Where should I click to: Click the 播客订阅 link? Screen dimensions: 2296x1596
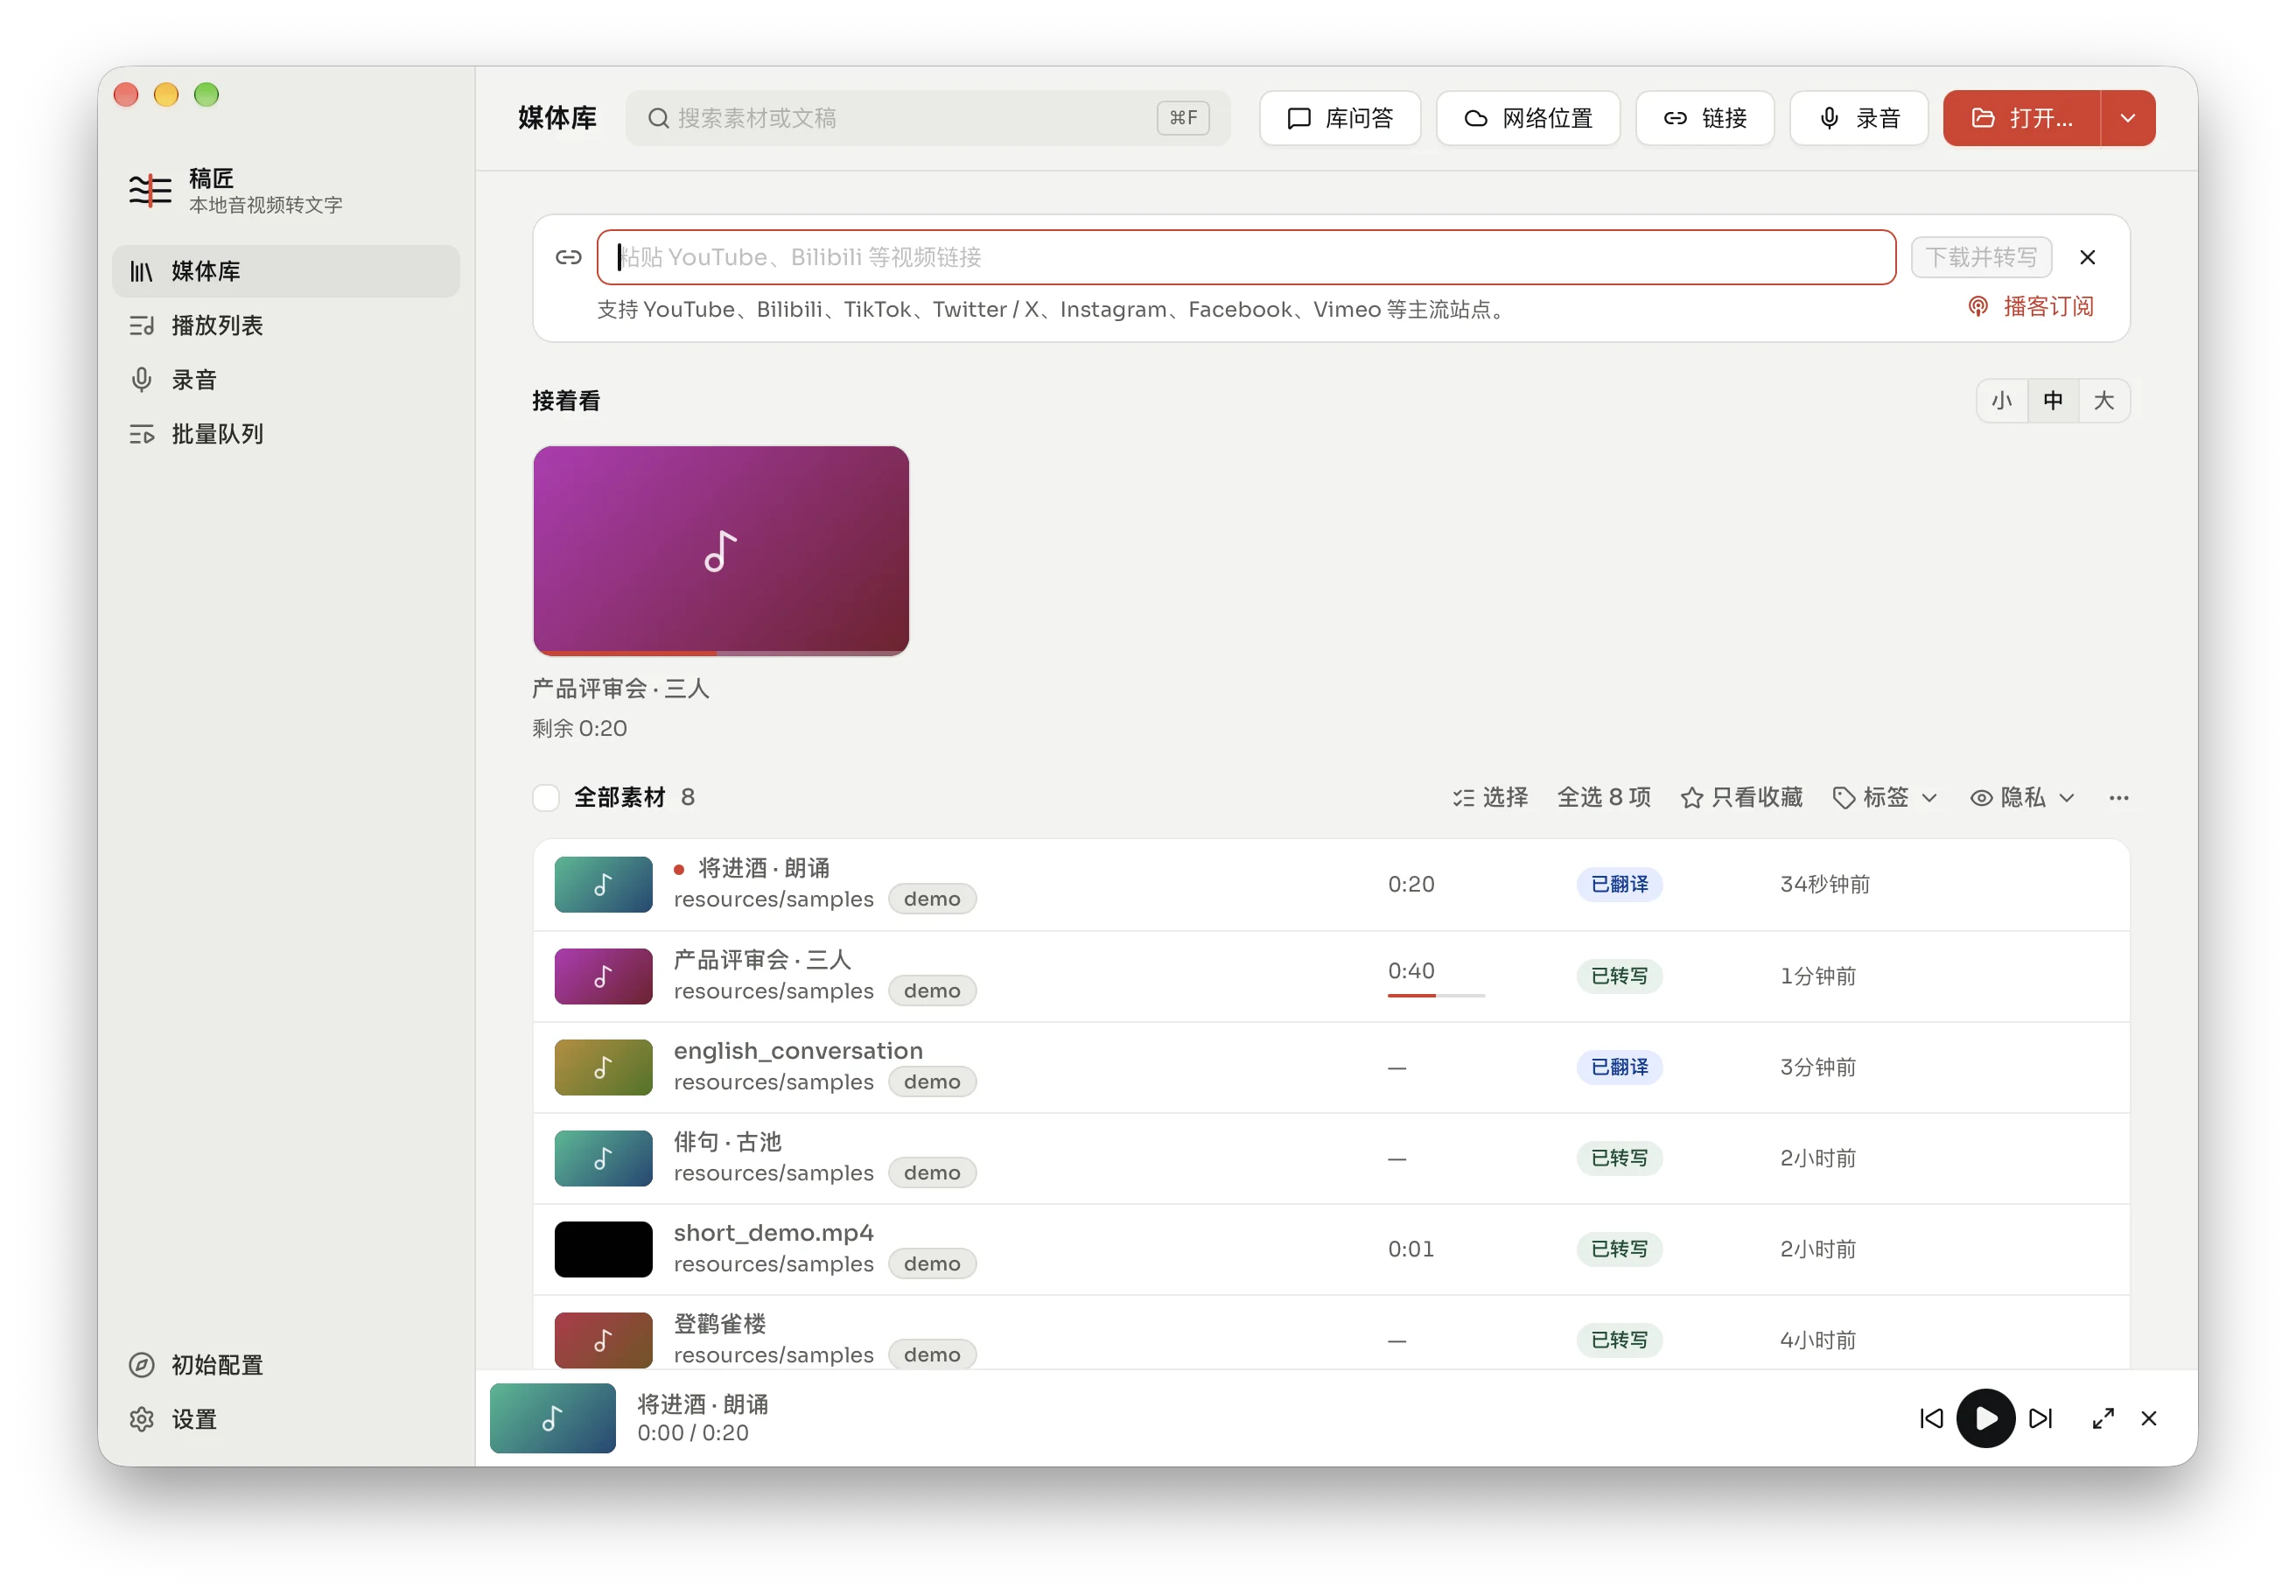tap(2030, 306)
